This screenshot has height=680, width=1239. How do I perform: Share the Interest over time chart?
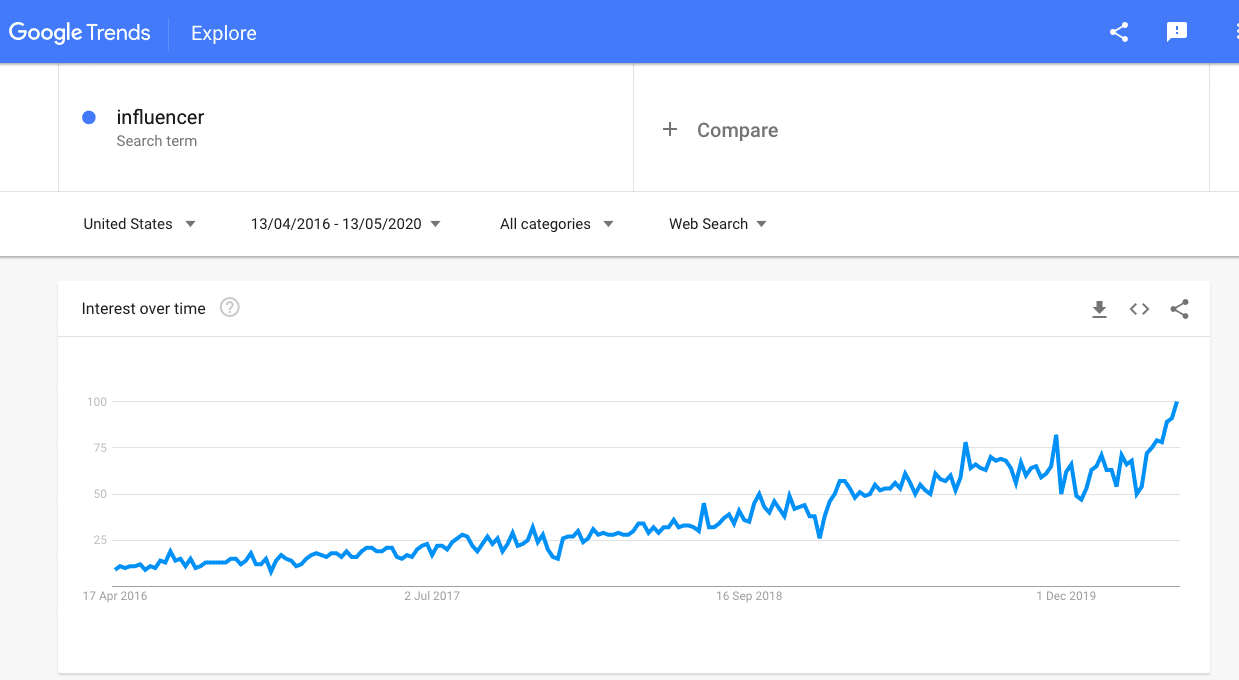(x=1179, y=309)
